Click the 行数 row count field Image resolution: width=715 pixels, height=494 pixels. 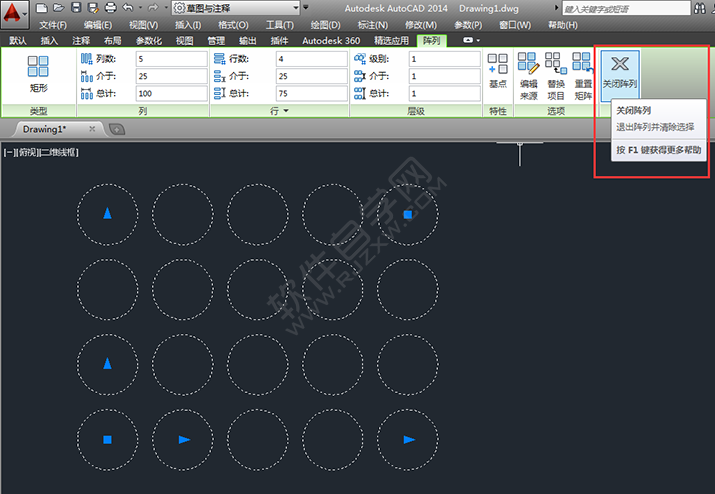point(311,59)
